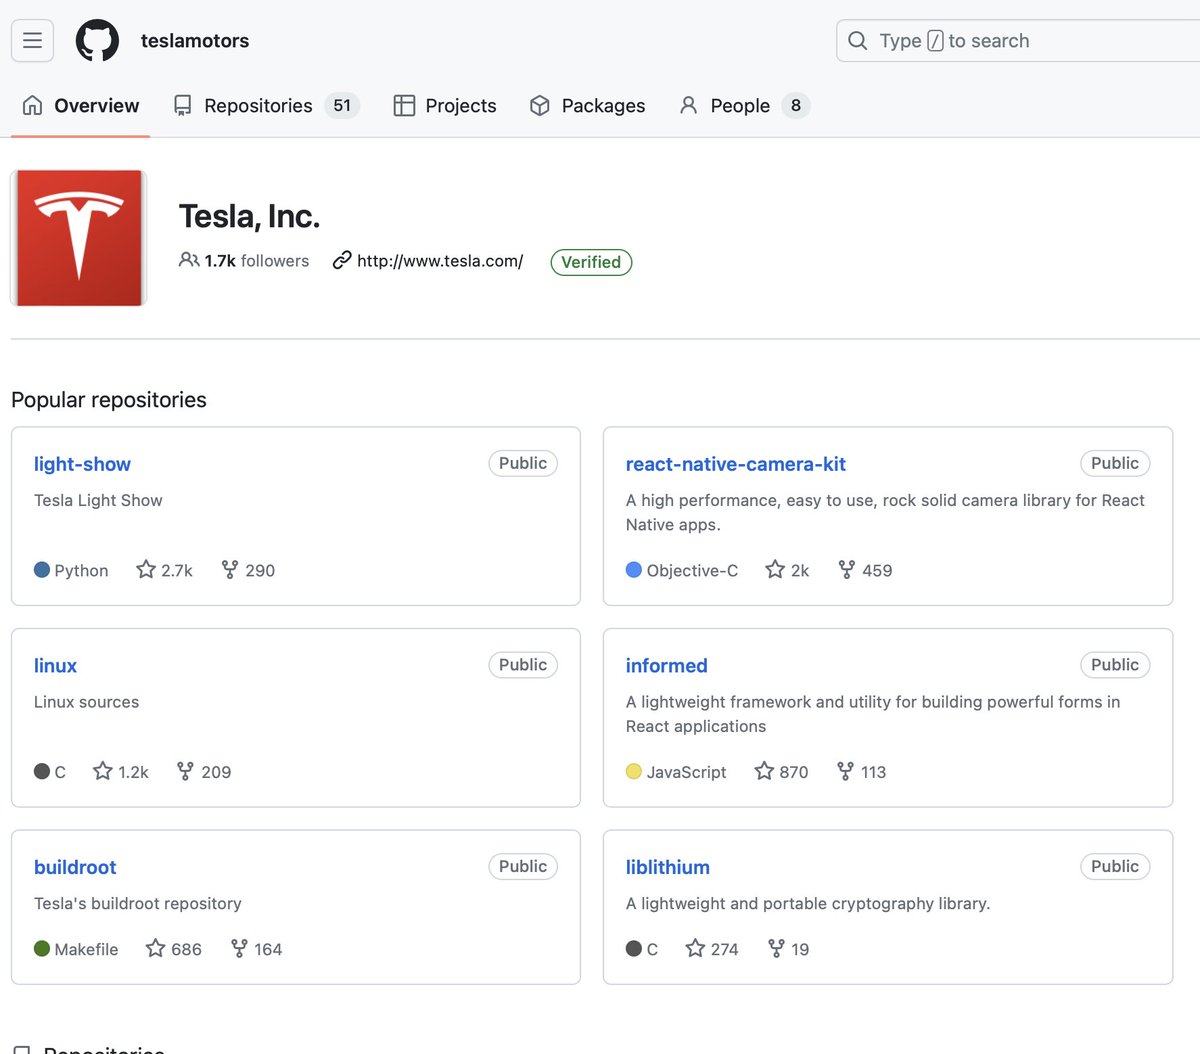Screen dimensions: 1200x1054
Task: Click the Projects table icon
Action: [x=404, y=106]
